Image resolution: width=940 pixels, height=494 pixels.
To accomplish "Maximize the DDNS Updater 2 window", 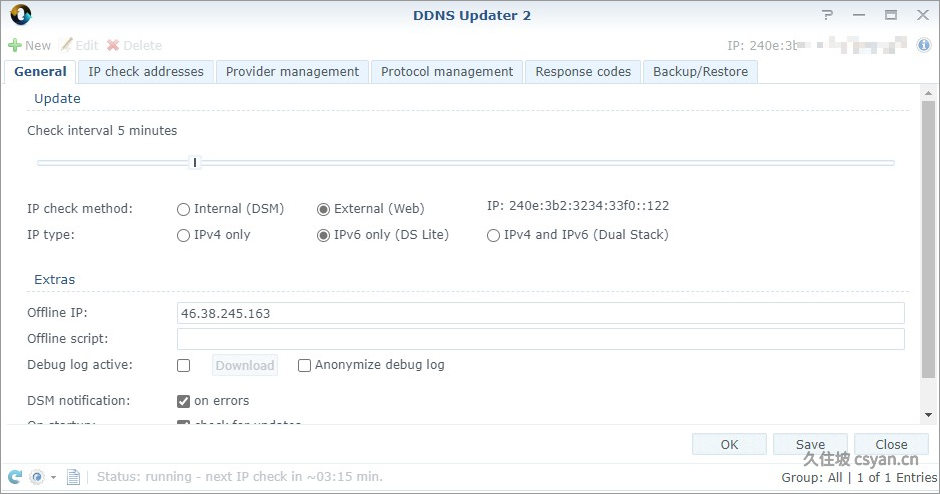I will 891,15.
